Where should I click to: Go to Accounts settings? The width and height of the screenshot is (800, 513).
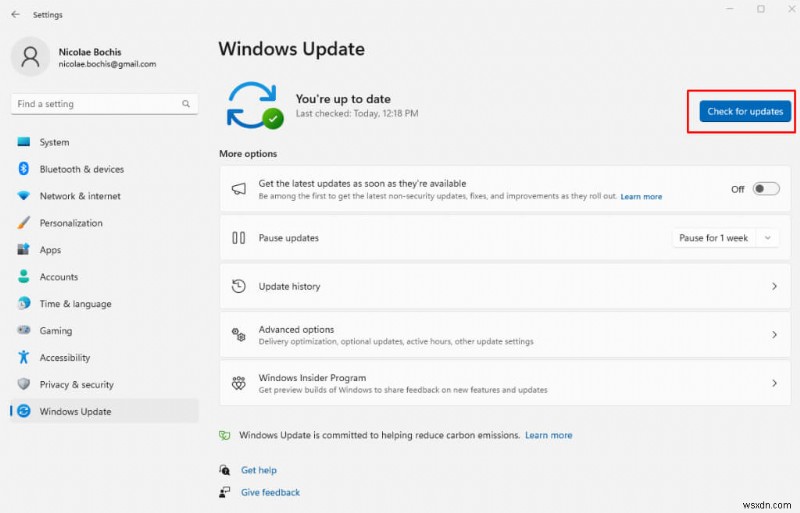coord(104,277)
